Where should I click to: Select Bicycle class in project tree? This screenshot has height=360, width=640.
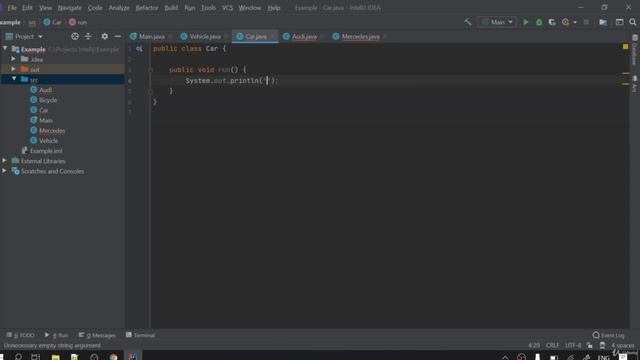click(48, 100)
